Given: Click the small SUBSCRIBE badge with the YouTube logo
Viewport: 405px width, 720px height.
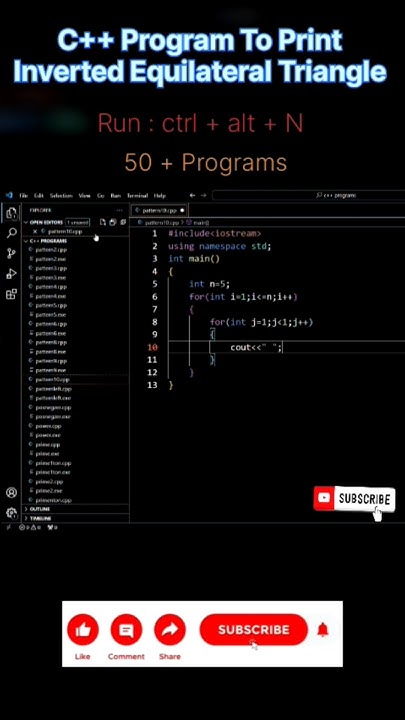Looking at the screenshot, I should [x=354, y=499].
